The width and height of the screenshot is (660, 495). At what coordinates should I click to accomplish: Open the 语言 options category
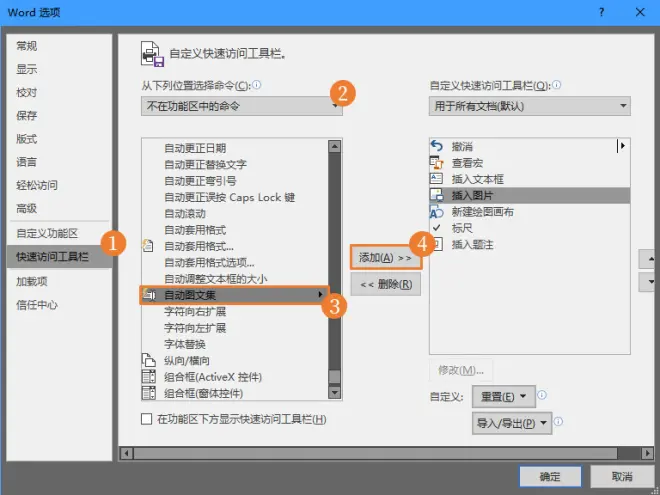tap(59, 162)
